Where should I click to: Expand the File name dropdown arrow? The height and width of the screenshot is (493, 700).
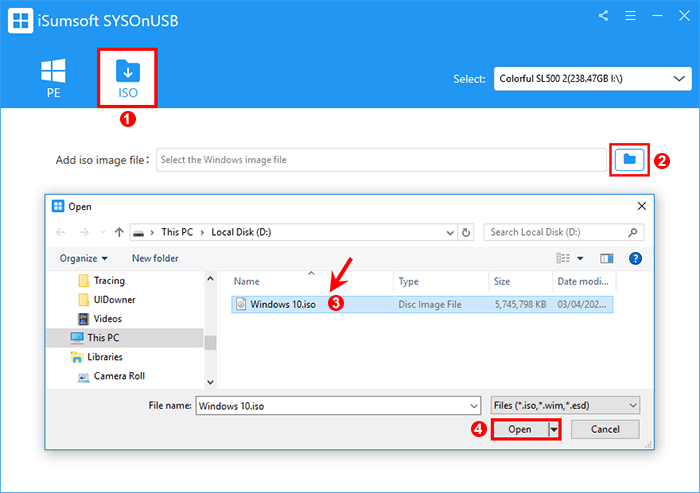[474, 406]
